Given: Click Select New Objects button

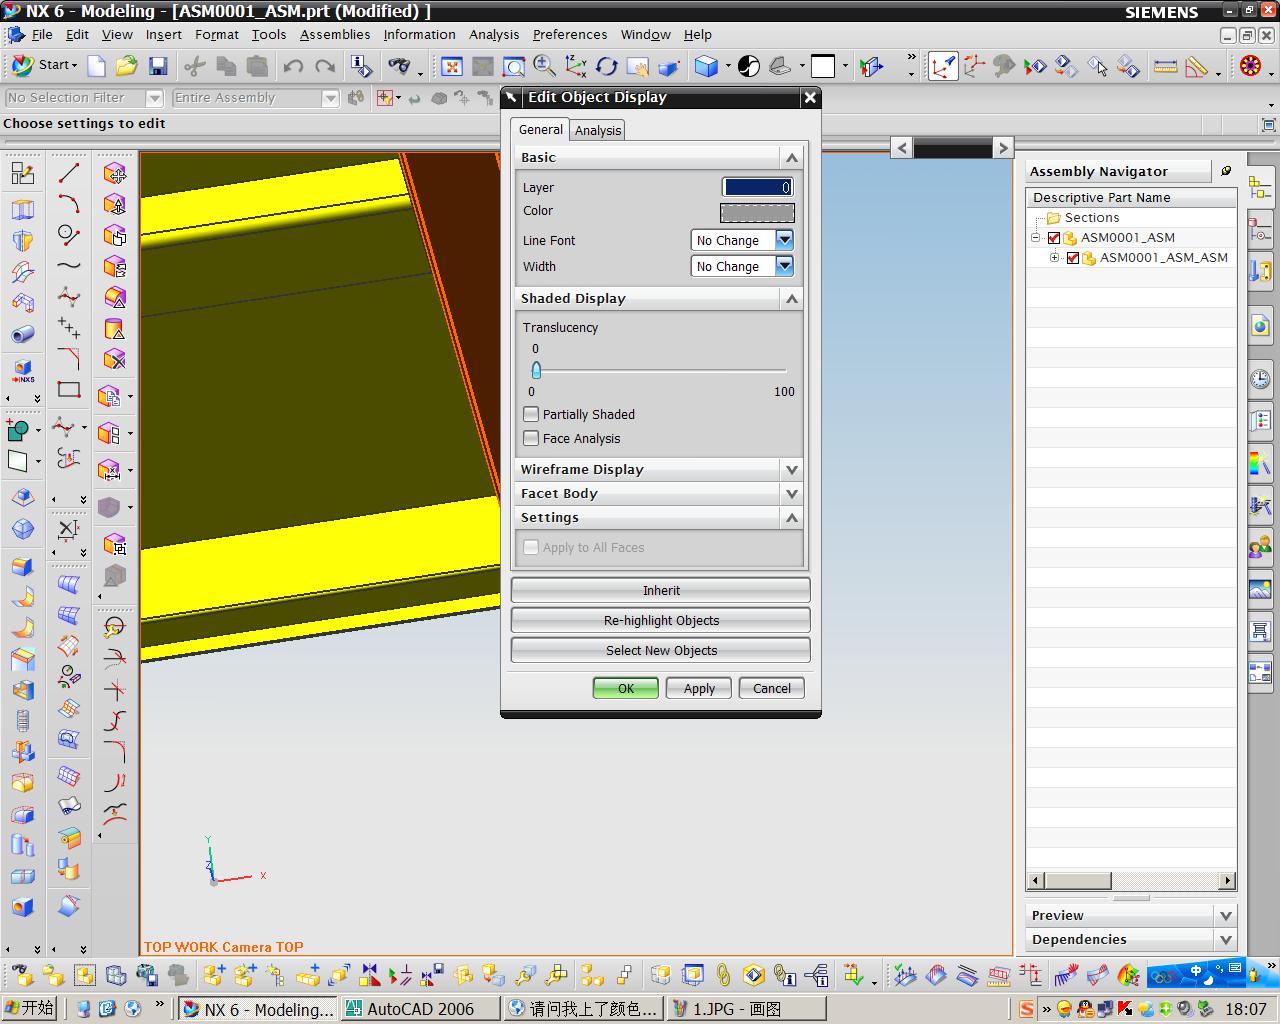Looking at the screenshot, I should (661, 650).
